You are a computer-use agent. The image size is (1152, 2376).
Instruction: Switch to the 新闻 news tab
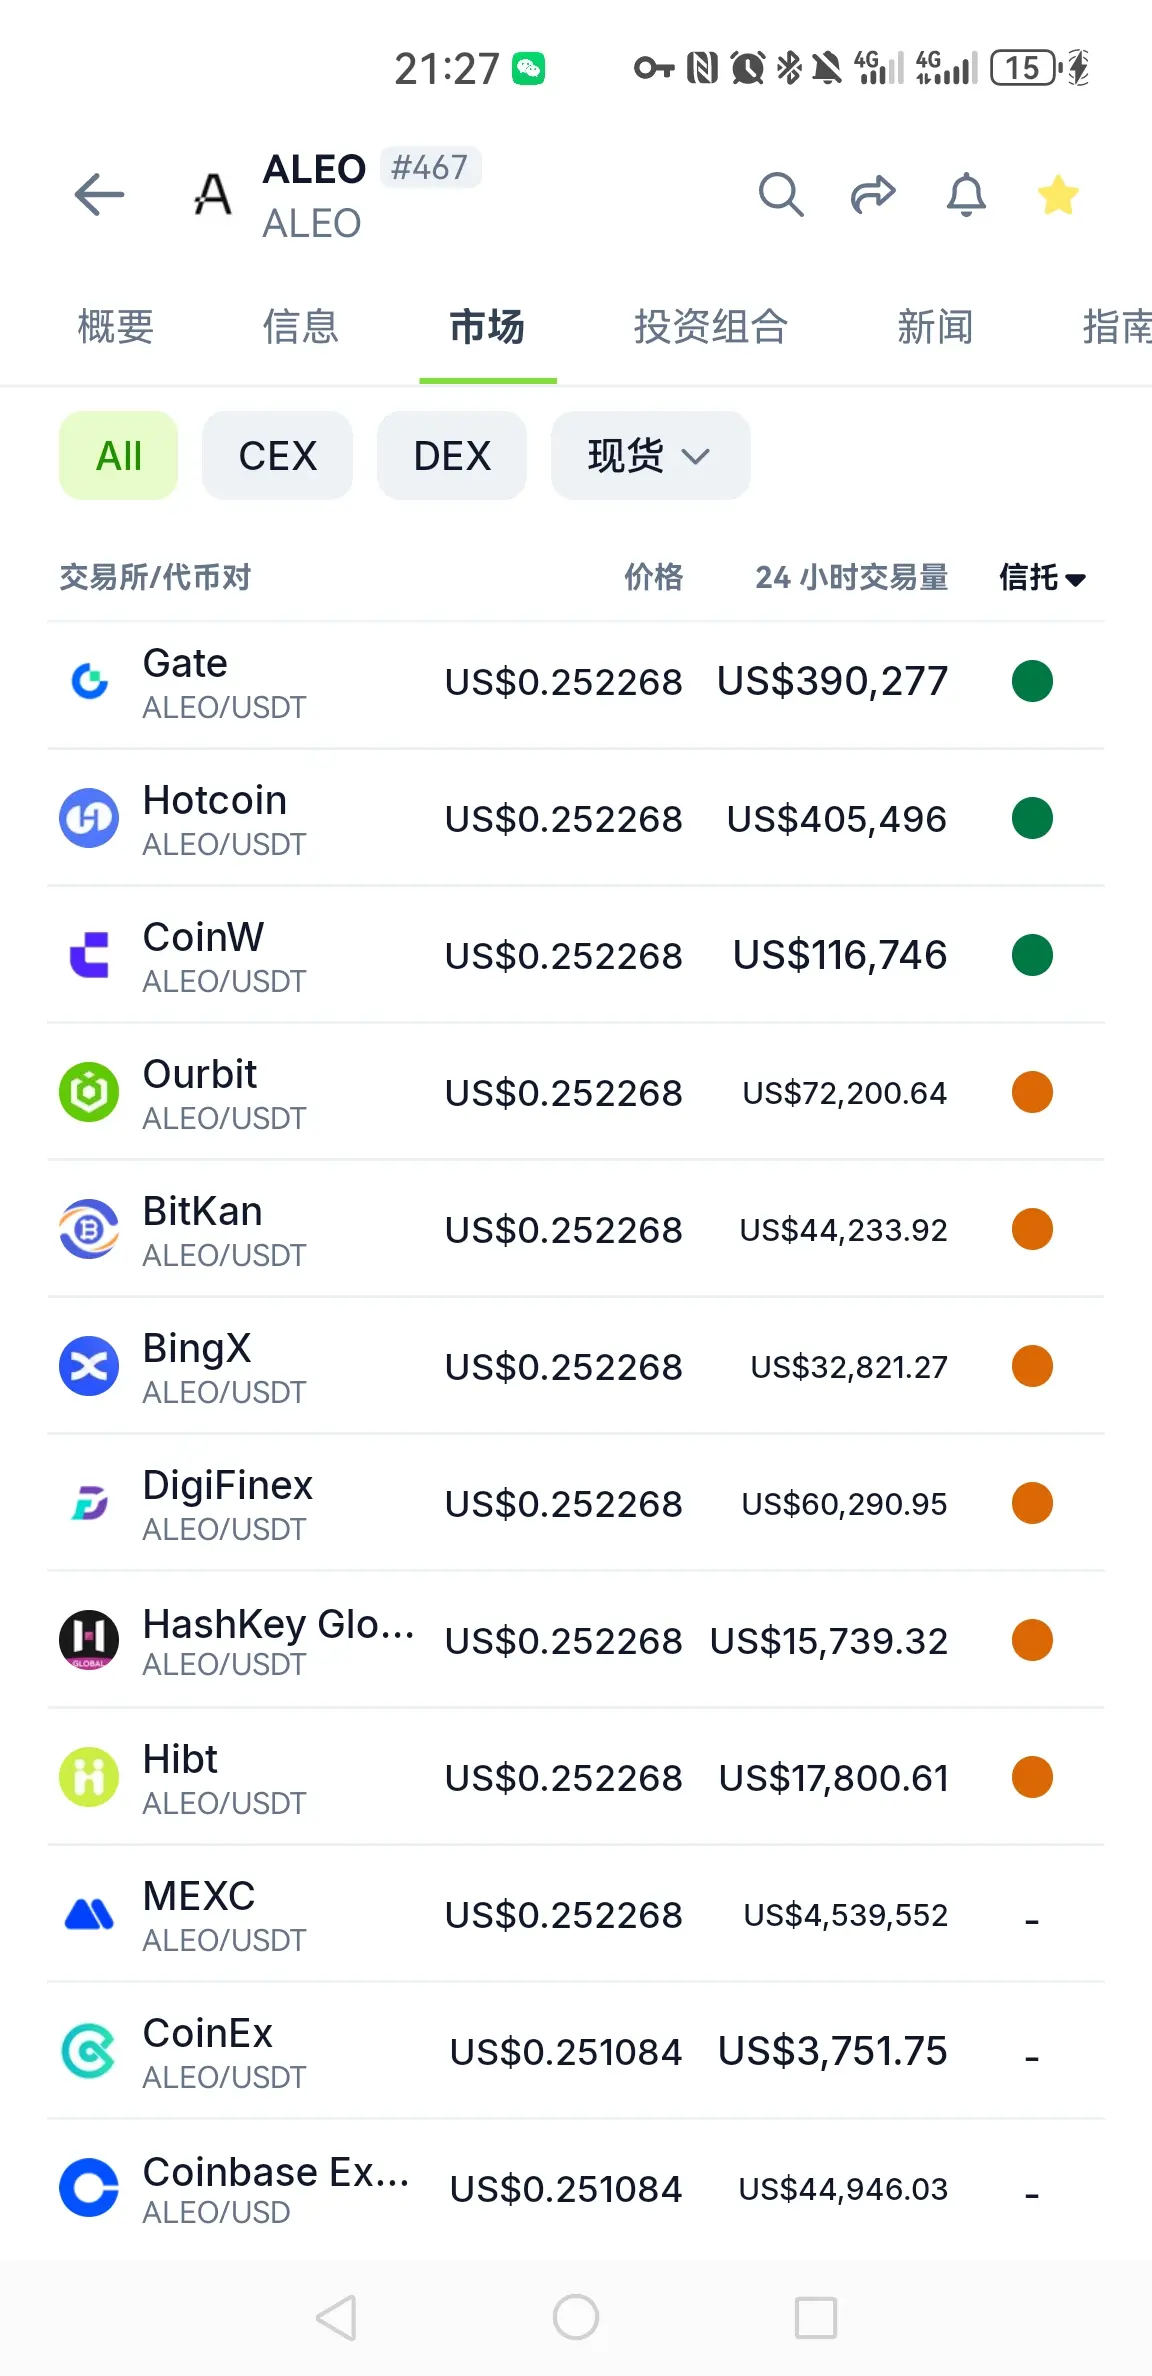[935, 327]
